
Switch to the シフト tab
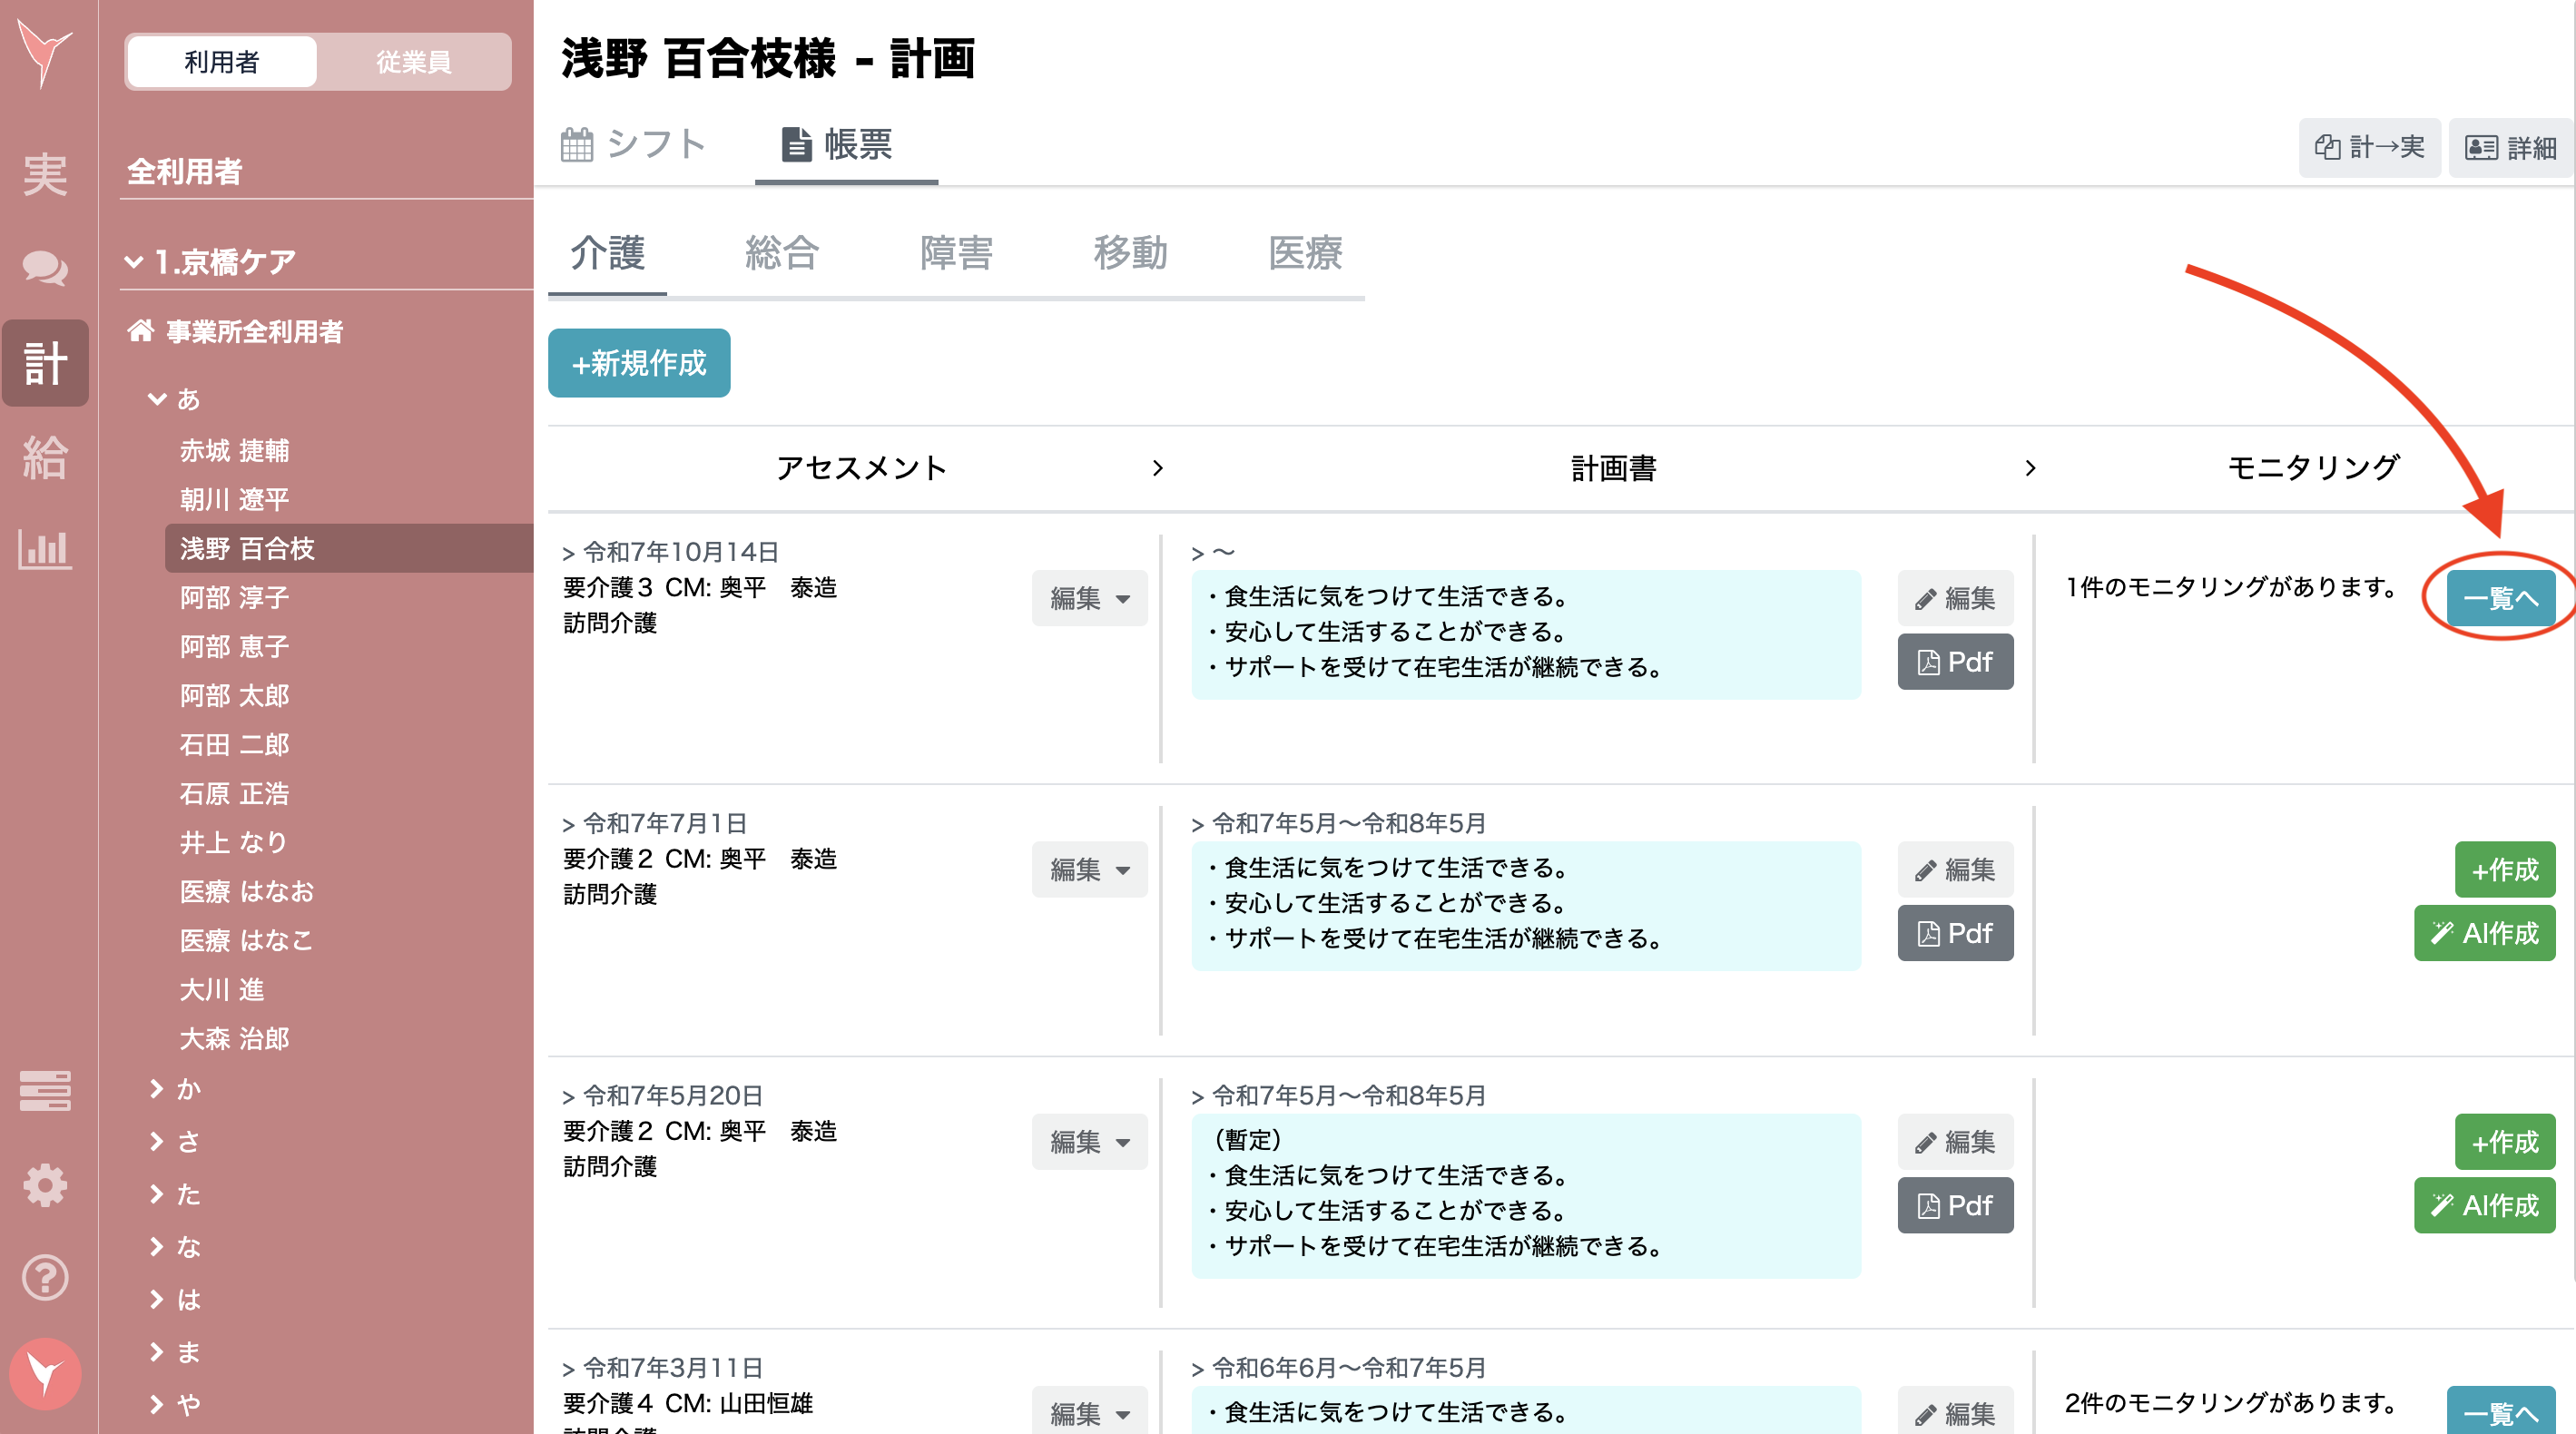tap(635, 145)
